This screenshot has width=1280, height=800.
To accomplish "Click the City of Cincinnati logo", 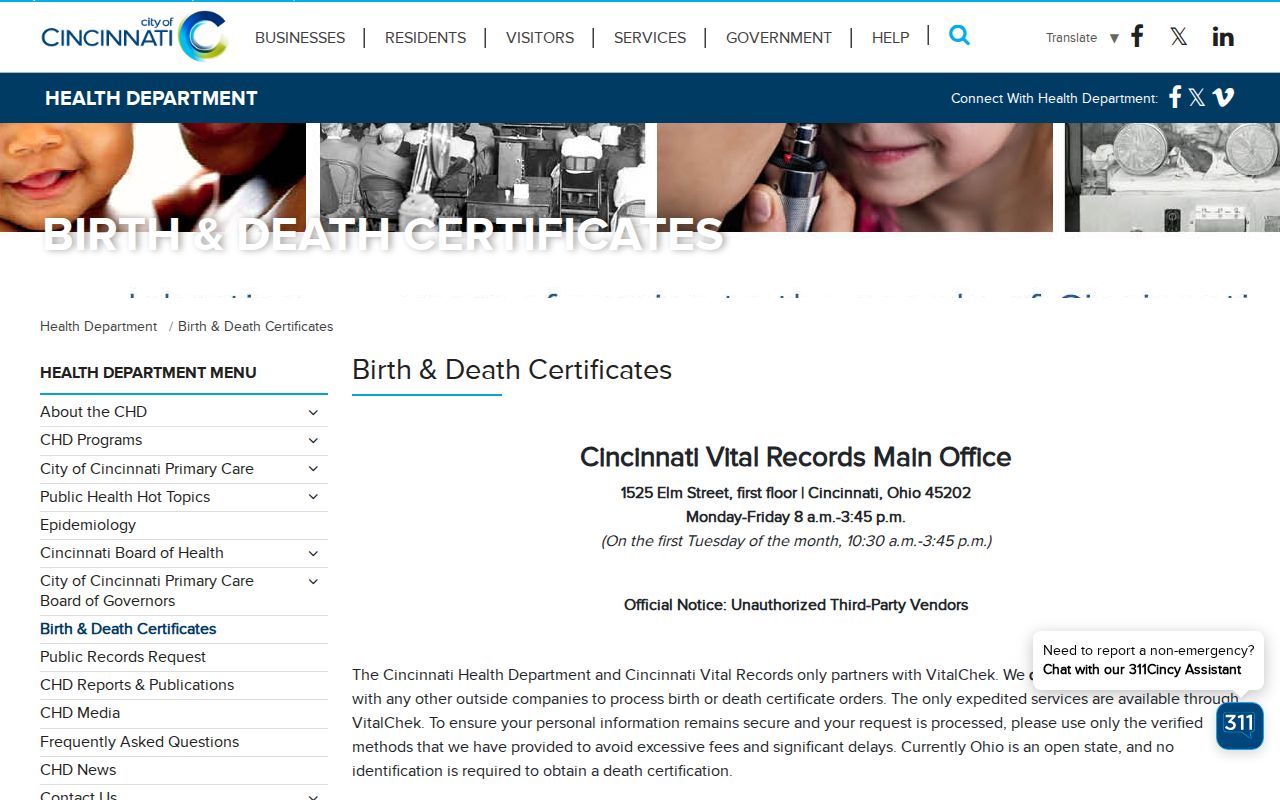I will pyautogui.click(x=134, y=37).
